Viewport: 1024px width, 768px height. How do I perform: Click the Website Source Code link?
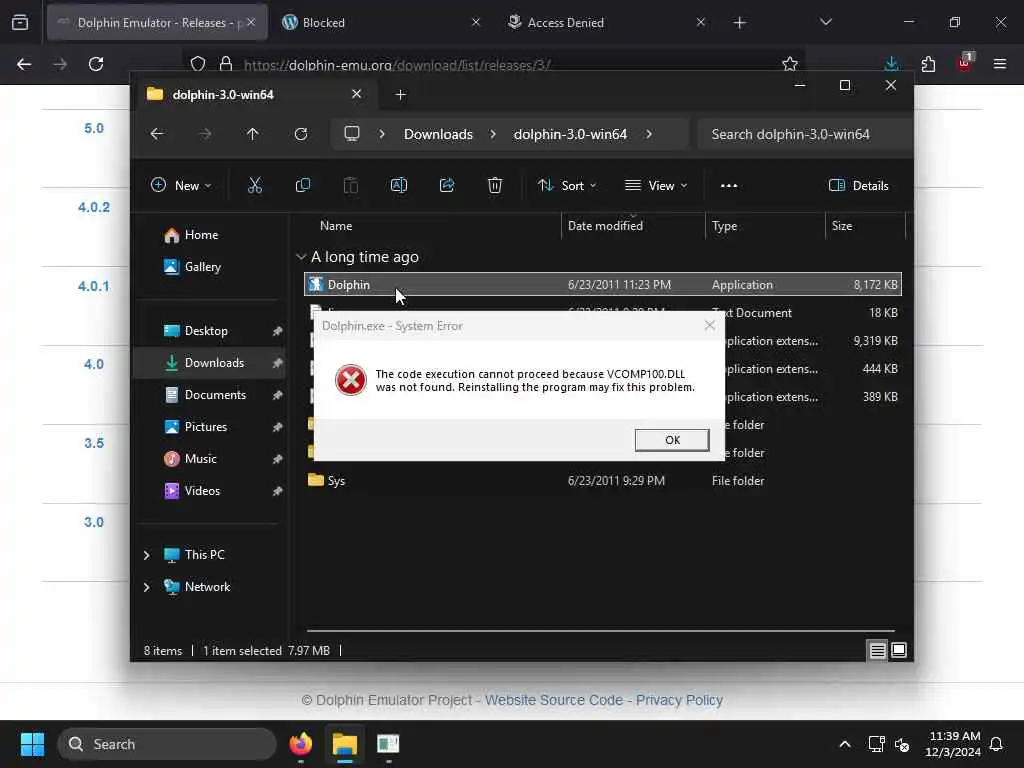[554, 700]
